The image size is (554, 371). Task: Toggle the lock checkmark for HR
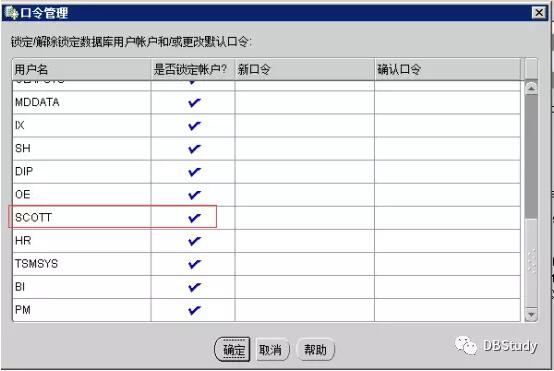(x=194, y=241)
